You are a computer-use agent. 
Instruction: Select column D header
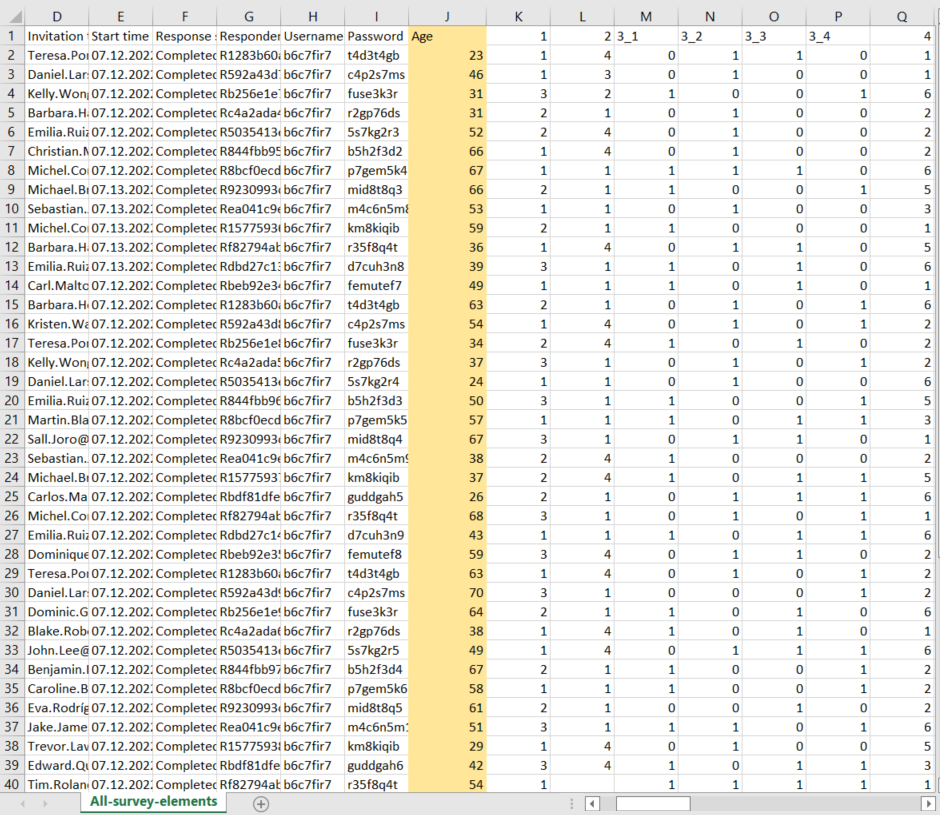click(x=56, y=15)
